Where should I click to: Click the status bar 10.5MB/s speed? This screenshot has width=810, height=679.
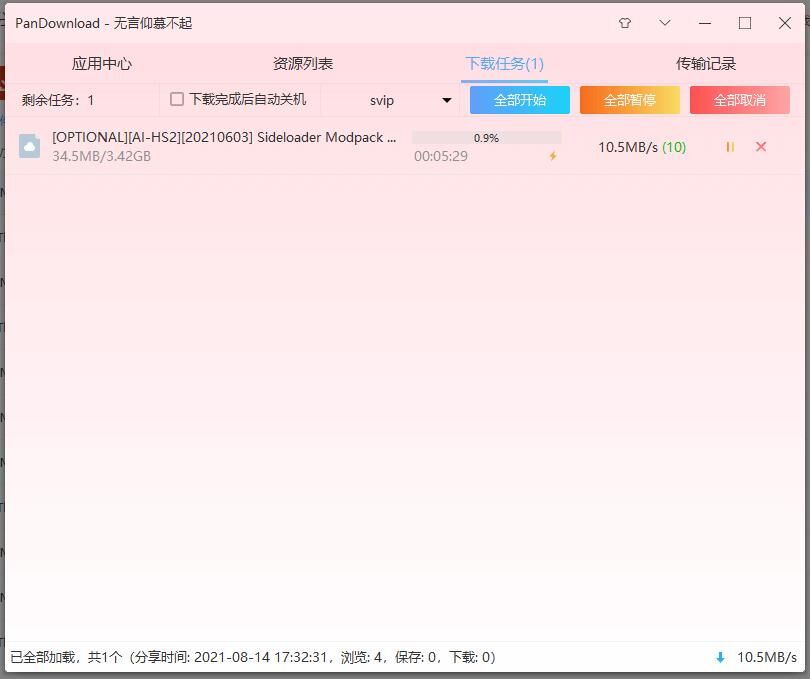(x=767, y=657)
